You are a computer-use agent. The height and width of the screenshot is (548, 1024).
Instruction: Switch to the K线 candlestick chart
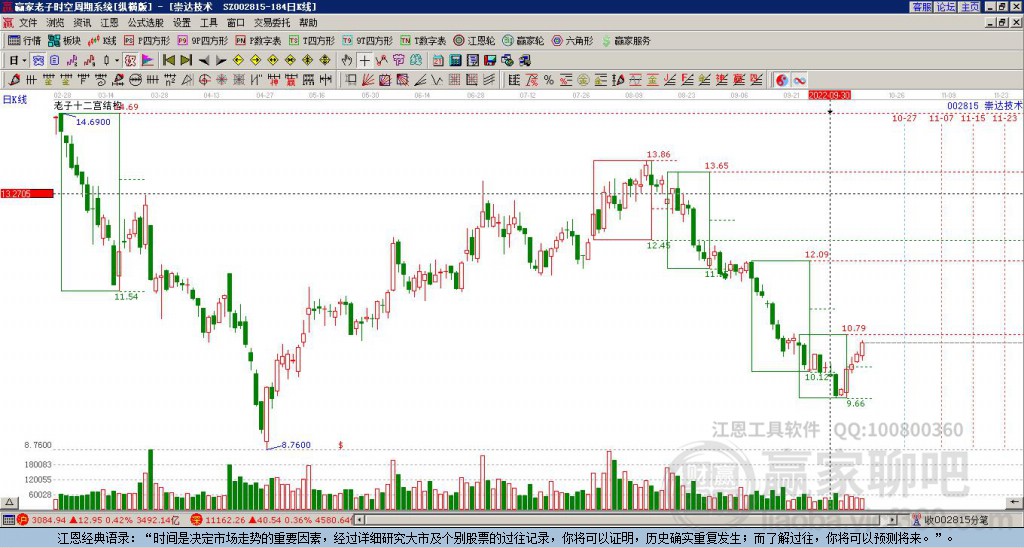tap(101, 40)
